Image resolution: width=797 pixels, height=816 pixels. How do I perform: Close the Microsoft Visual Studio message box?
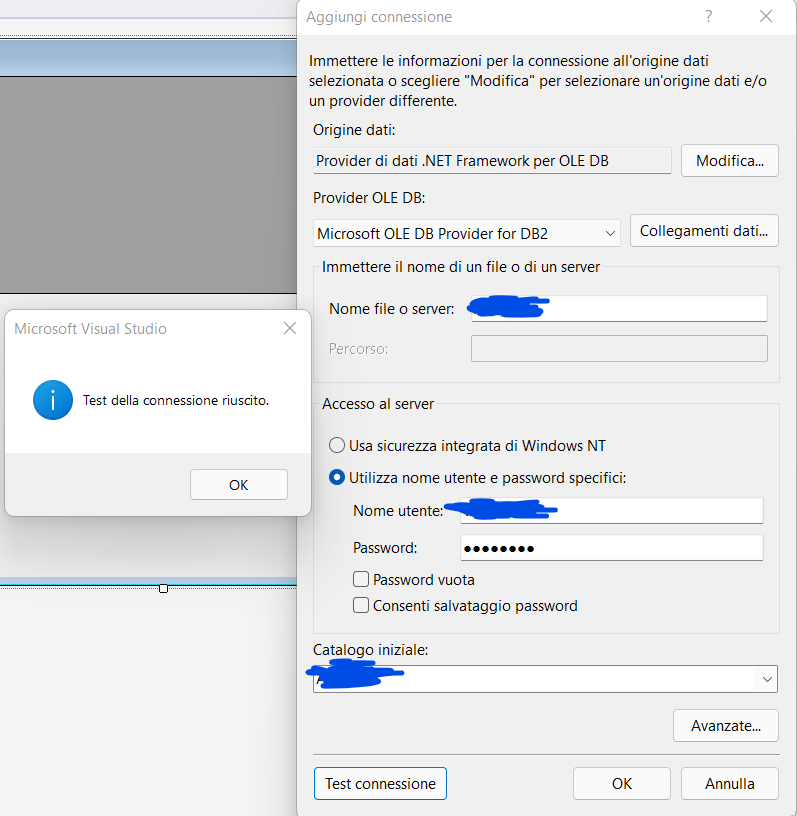tap(290, 329)
